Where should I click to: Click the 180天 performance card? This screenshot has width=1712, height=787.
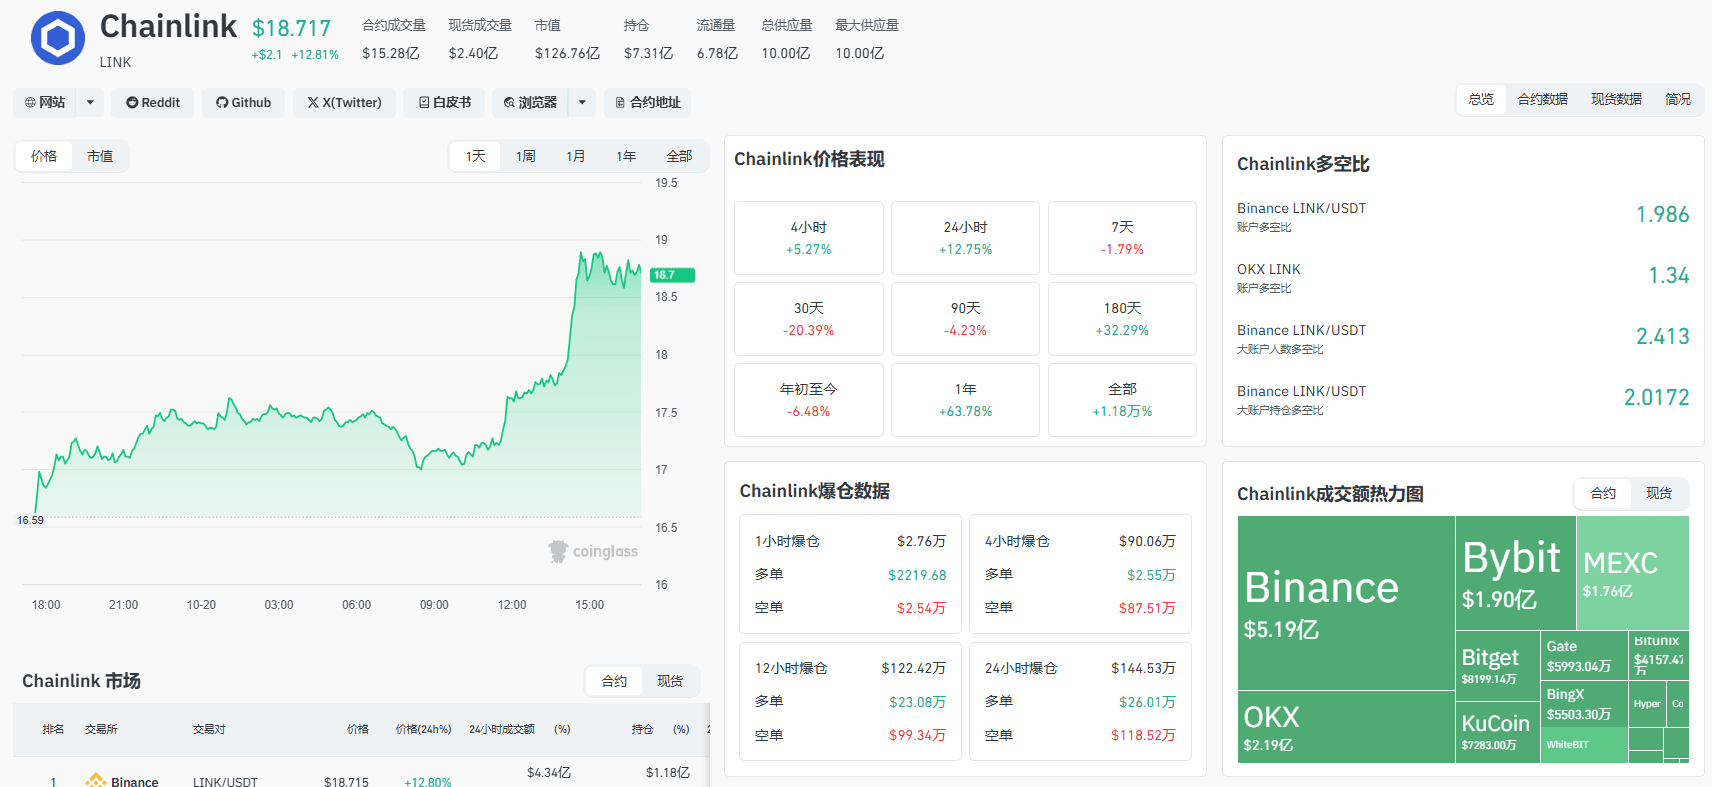pos(1122,319)
